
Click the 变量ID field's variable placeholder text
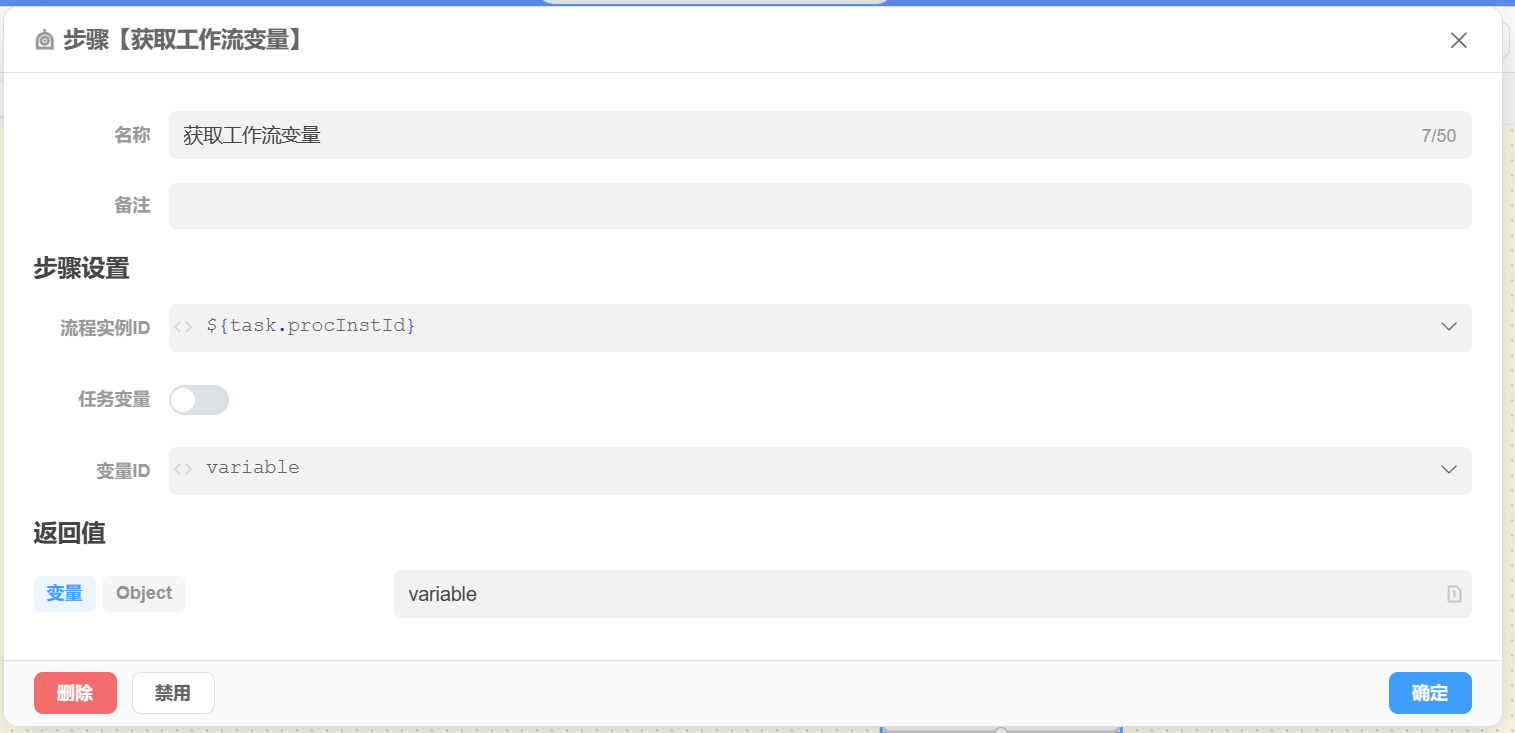(253, 468)
